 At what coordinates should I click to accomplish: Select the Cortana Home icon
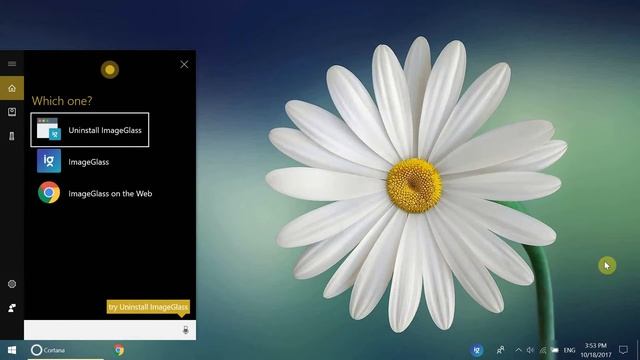[x=12, y=88]
